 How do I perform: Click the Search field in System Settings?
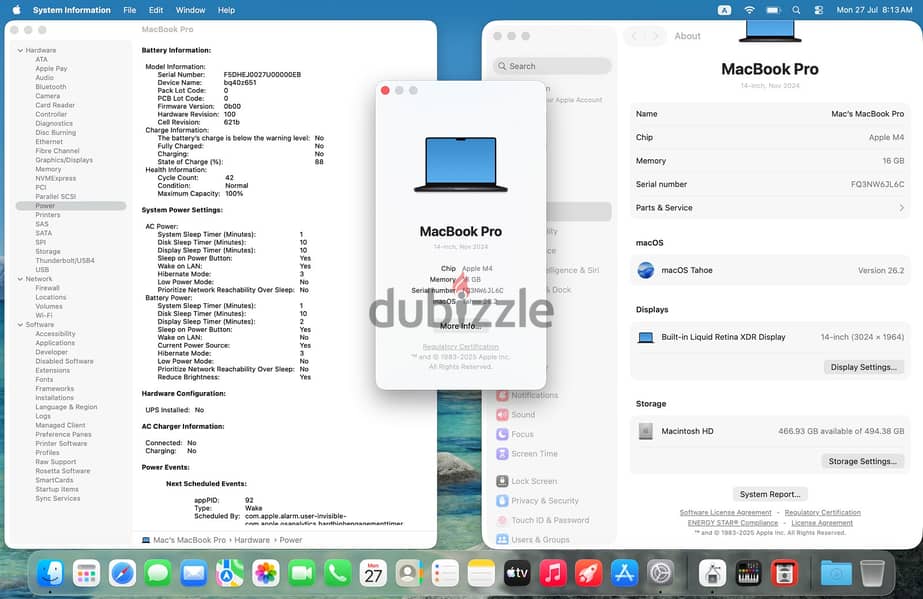point(552,66)
